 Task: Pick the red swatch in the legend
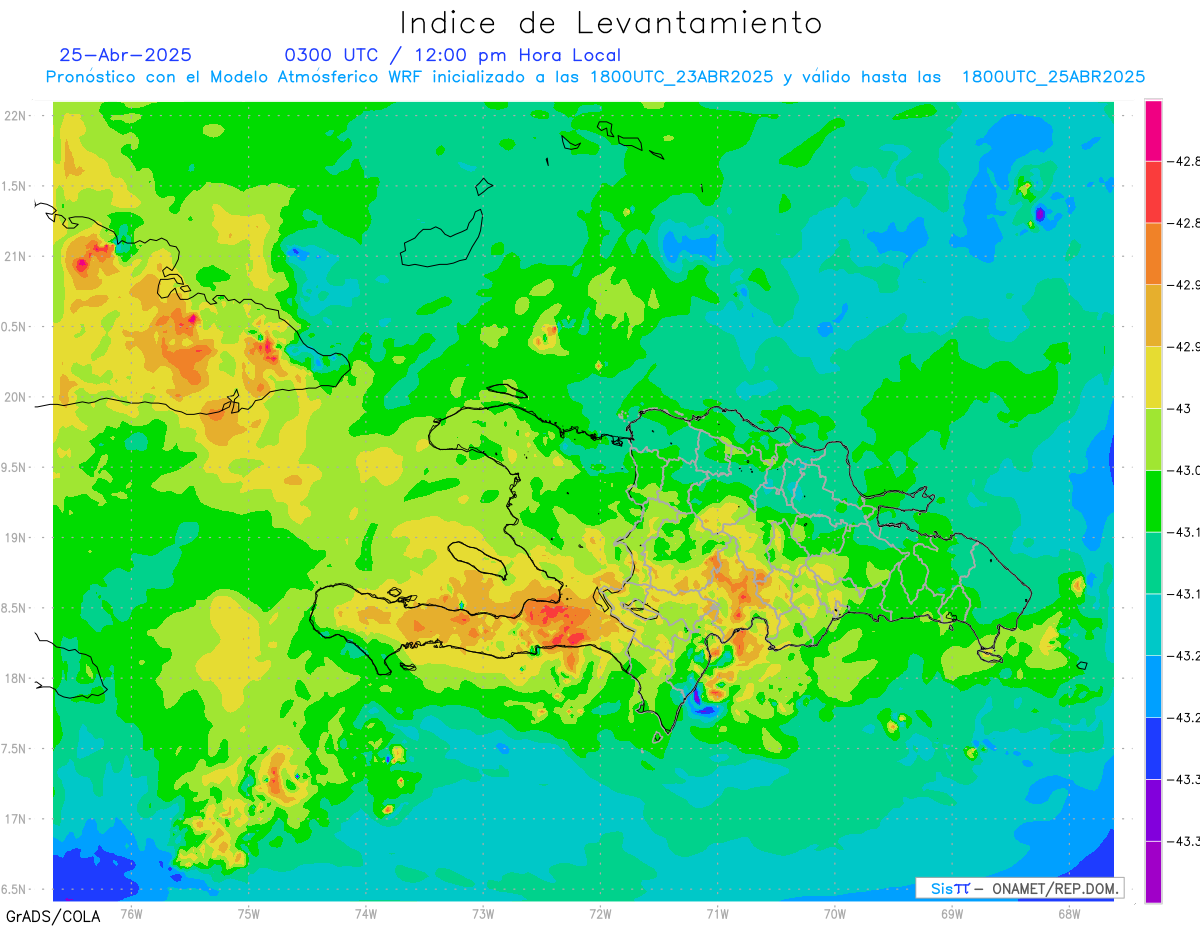(x=1153, y=192)
